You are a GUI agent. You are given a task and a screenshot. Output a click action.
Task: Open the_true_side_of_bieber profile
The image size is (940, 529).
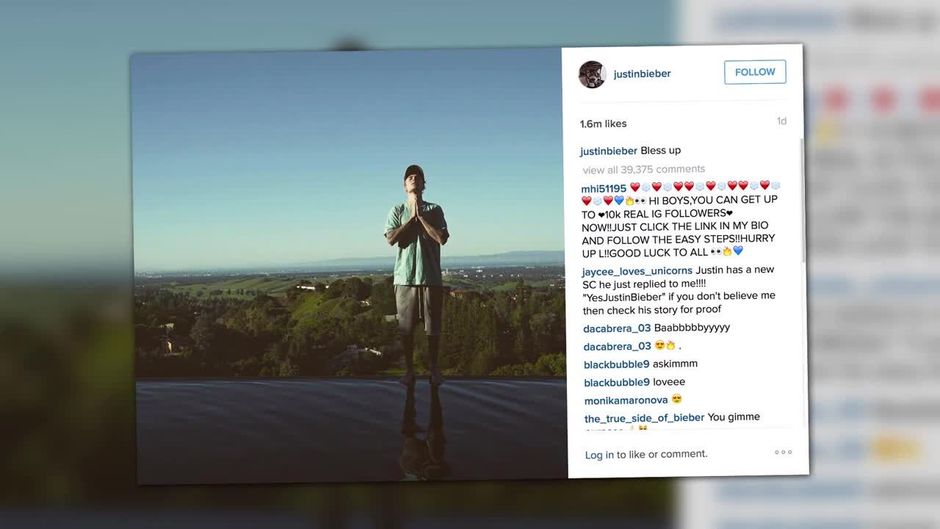(644, 418)
